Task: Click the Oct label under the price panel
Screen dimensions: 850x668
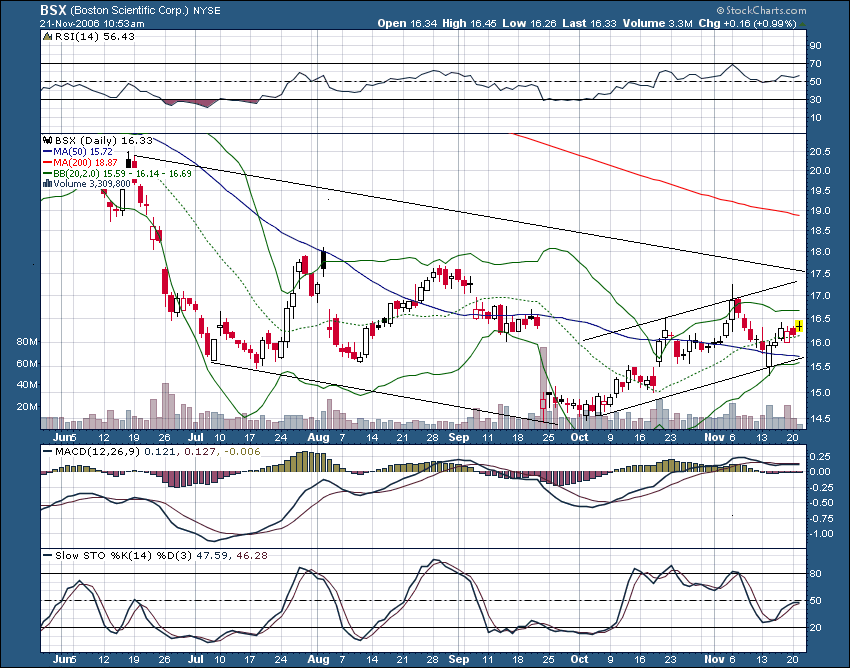Action: point(579,437)
